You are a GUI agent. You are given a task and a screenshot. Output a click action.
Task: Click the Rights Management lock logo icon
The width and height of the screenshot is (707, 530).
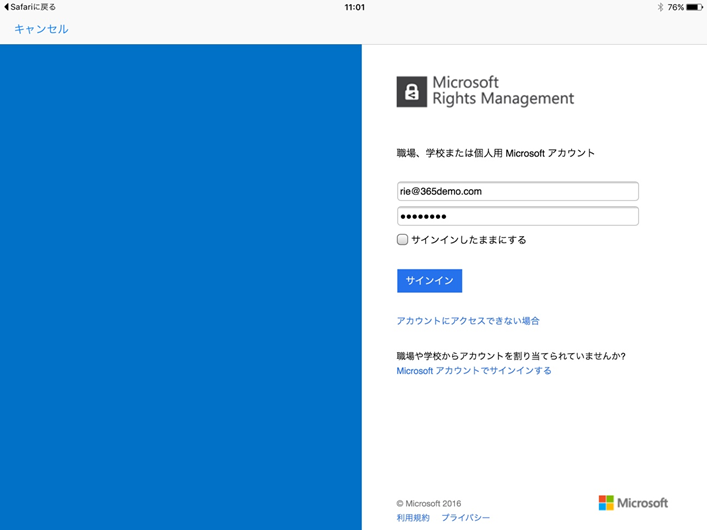point(412,92)
